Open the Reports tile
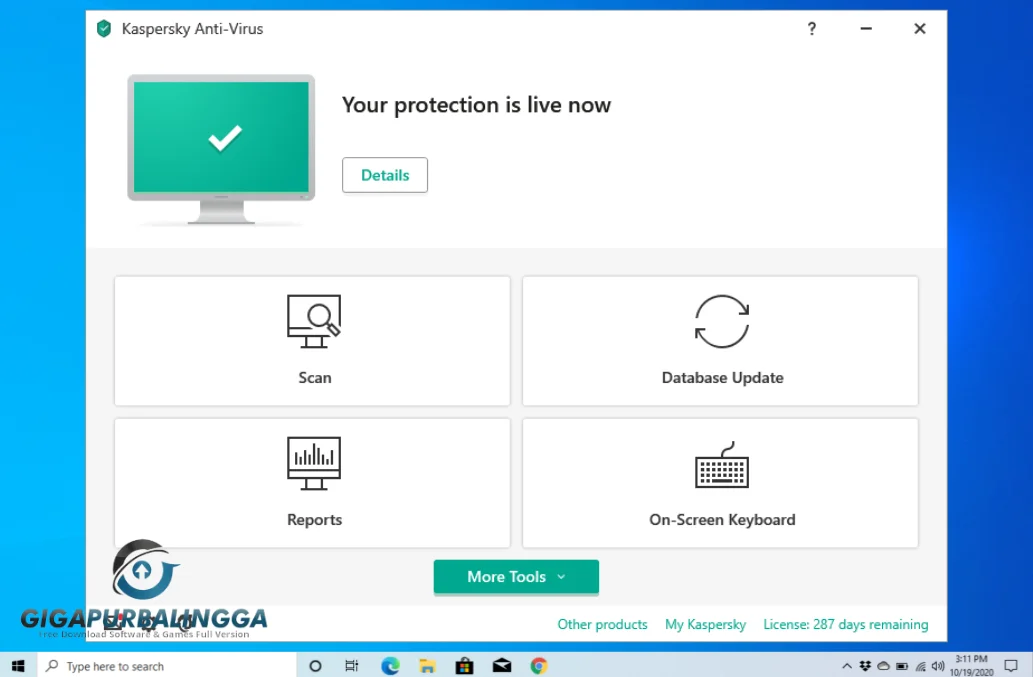Screen dimensions: 1033x677 tap(312, 483)
